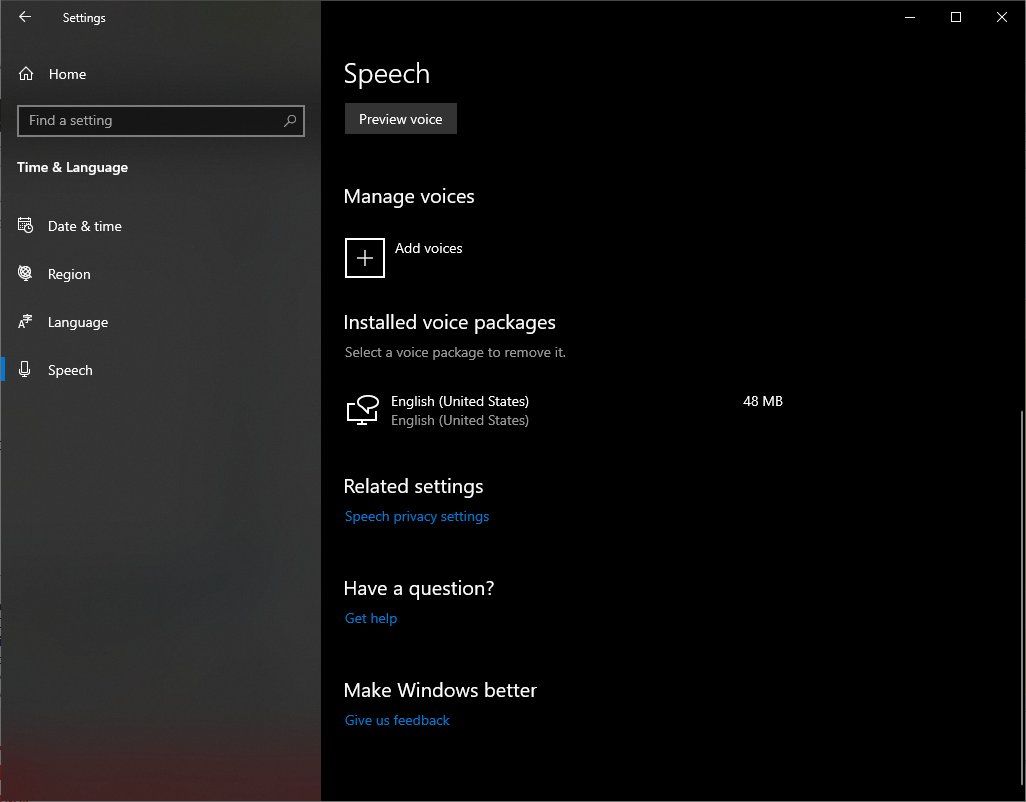Screen dimensions: 1026x802
Task: Click the Make Windows better heading
Action: coord(440,690)
